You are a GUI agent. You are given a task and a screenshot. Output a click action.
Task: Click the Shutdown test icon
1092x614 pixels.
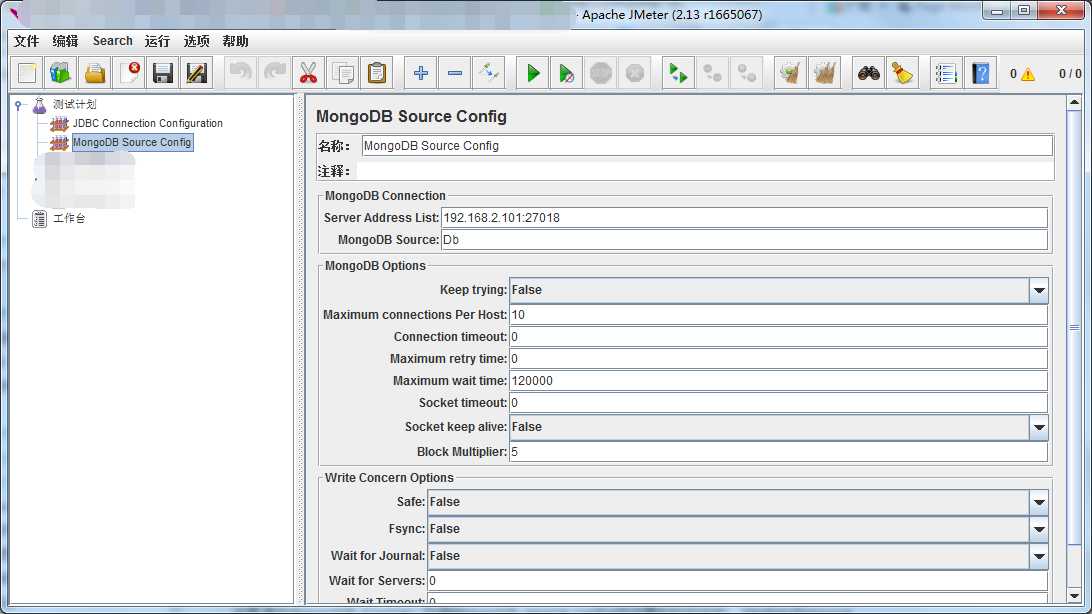point(634,73)
